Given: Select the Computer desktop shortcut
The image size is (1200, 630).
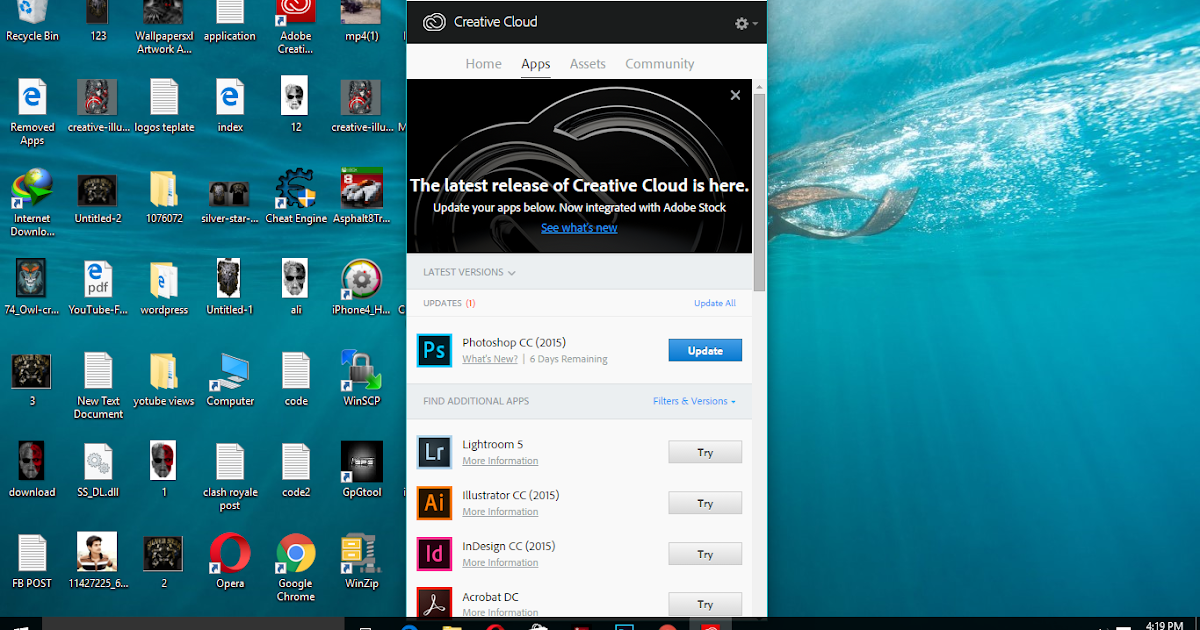Looking at the screenshot, I should (230, 379).
